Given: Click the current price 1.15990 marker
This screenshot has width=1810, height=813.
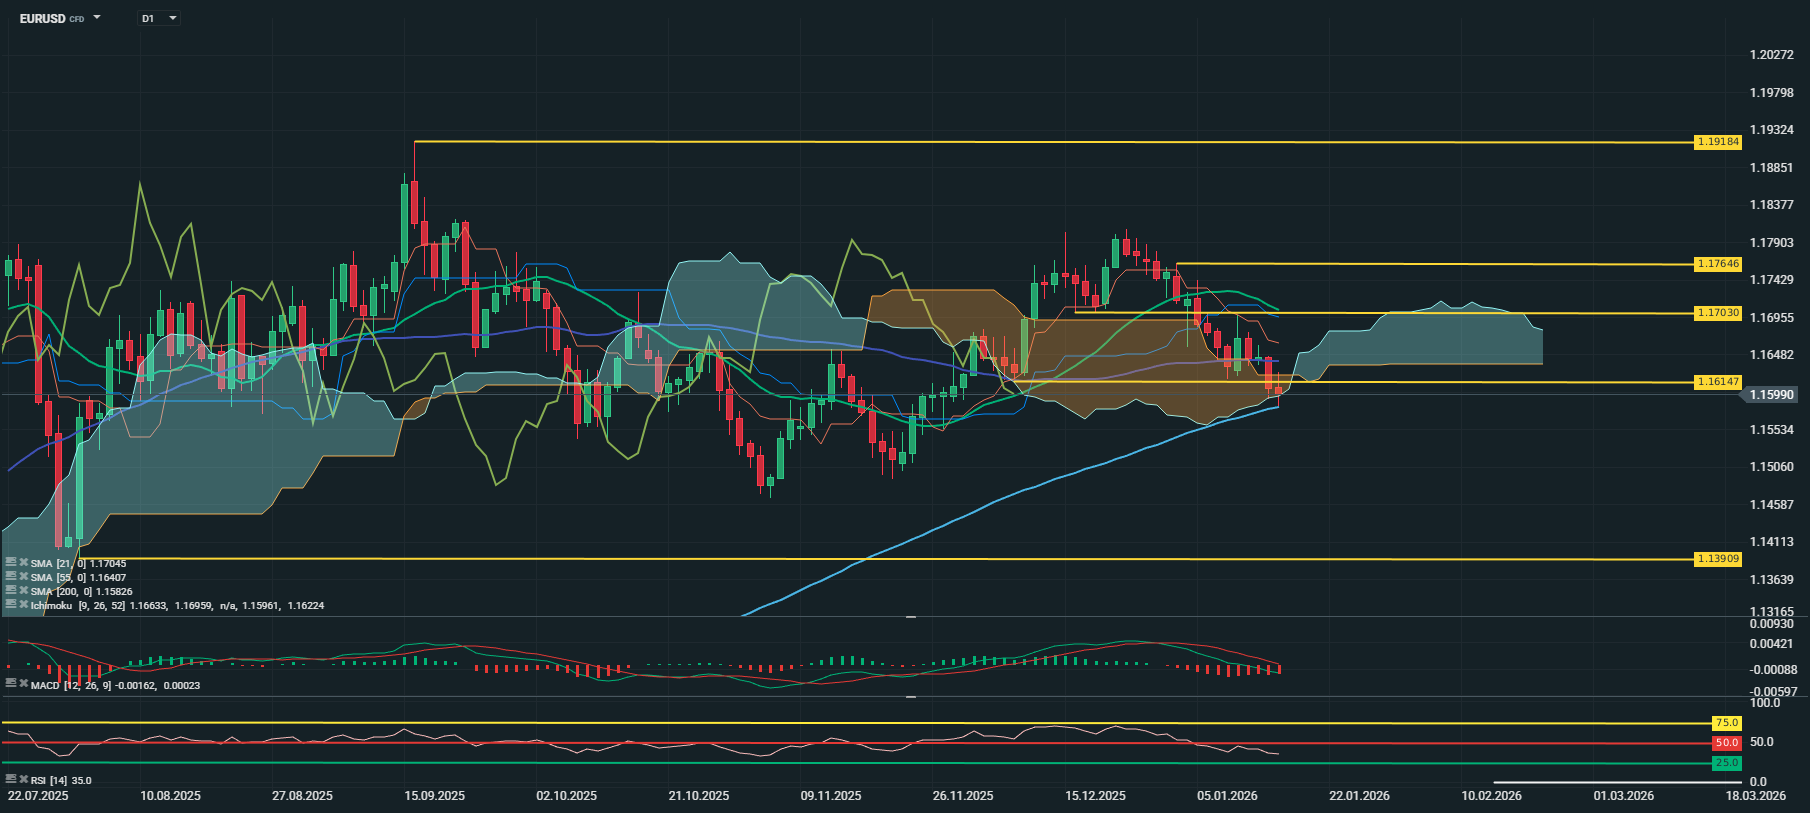Looking at the screenshot, I should pos(1771,395).
